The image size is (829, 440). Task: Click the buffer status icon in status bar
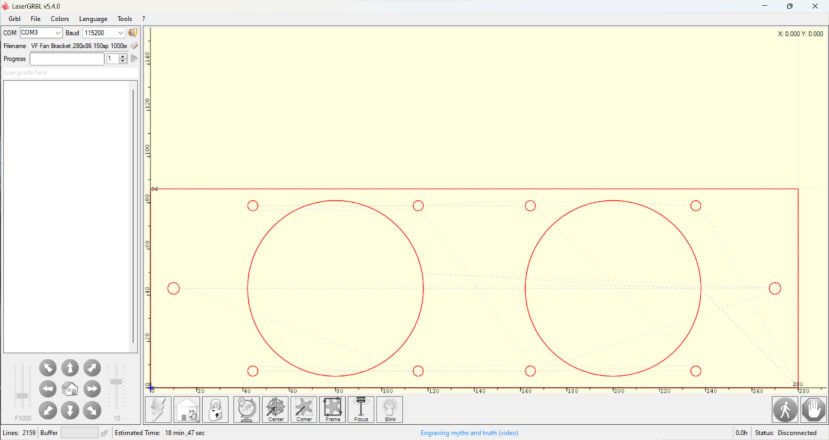[x=105, y=433]
